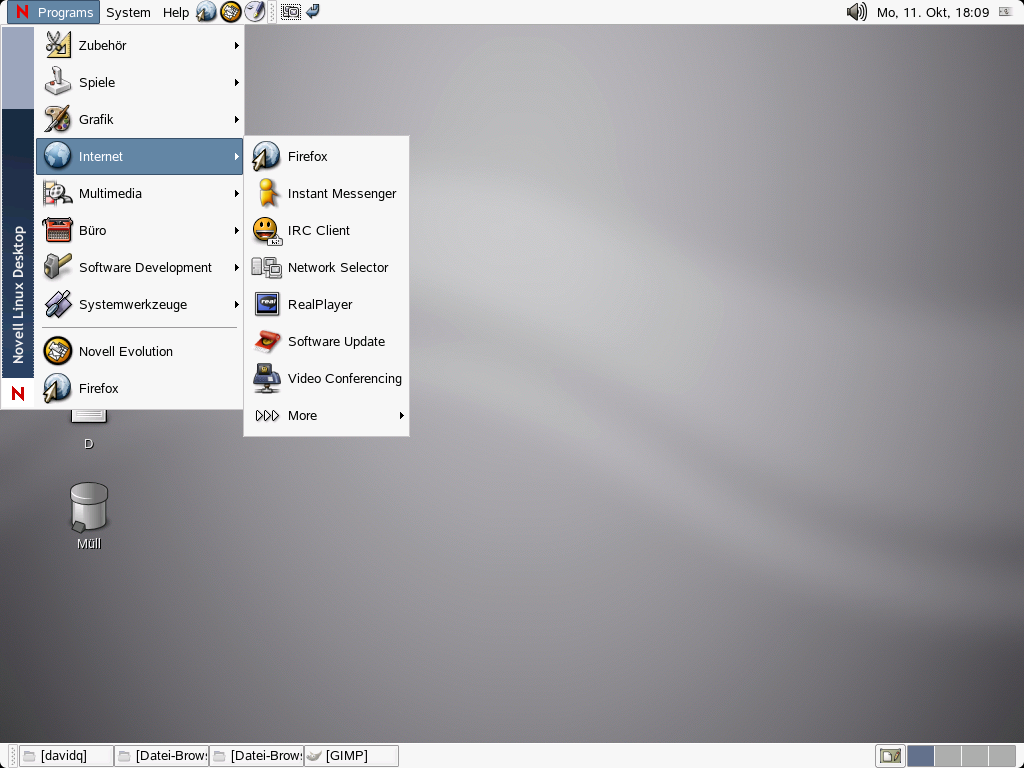Click the screenshot launcher in top panel
Viewport: 1024px width, 768px height.
291,12
